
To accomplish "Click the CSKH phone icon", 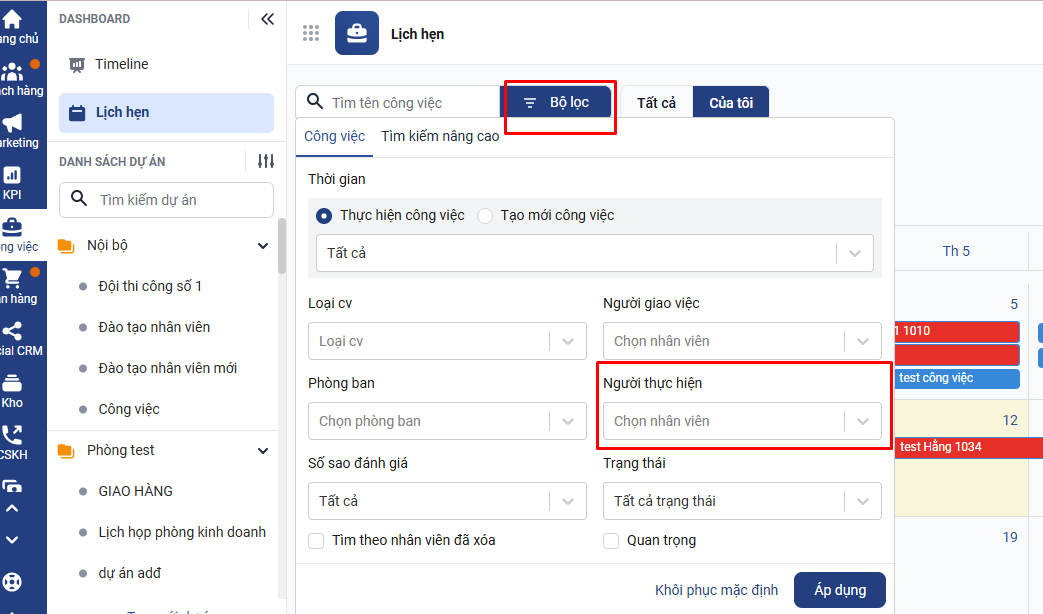I will pos(12,436).
